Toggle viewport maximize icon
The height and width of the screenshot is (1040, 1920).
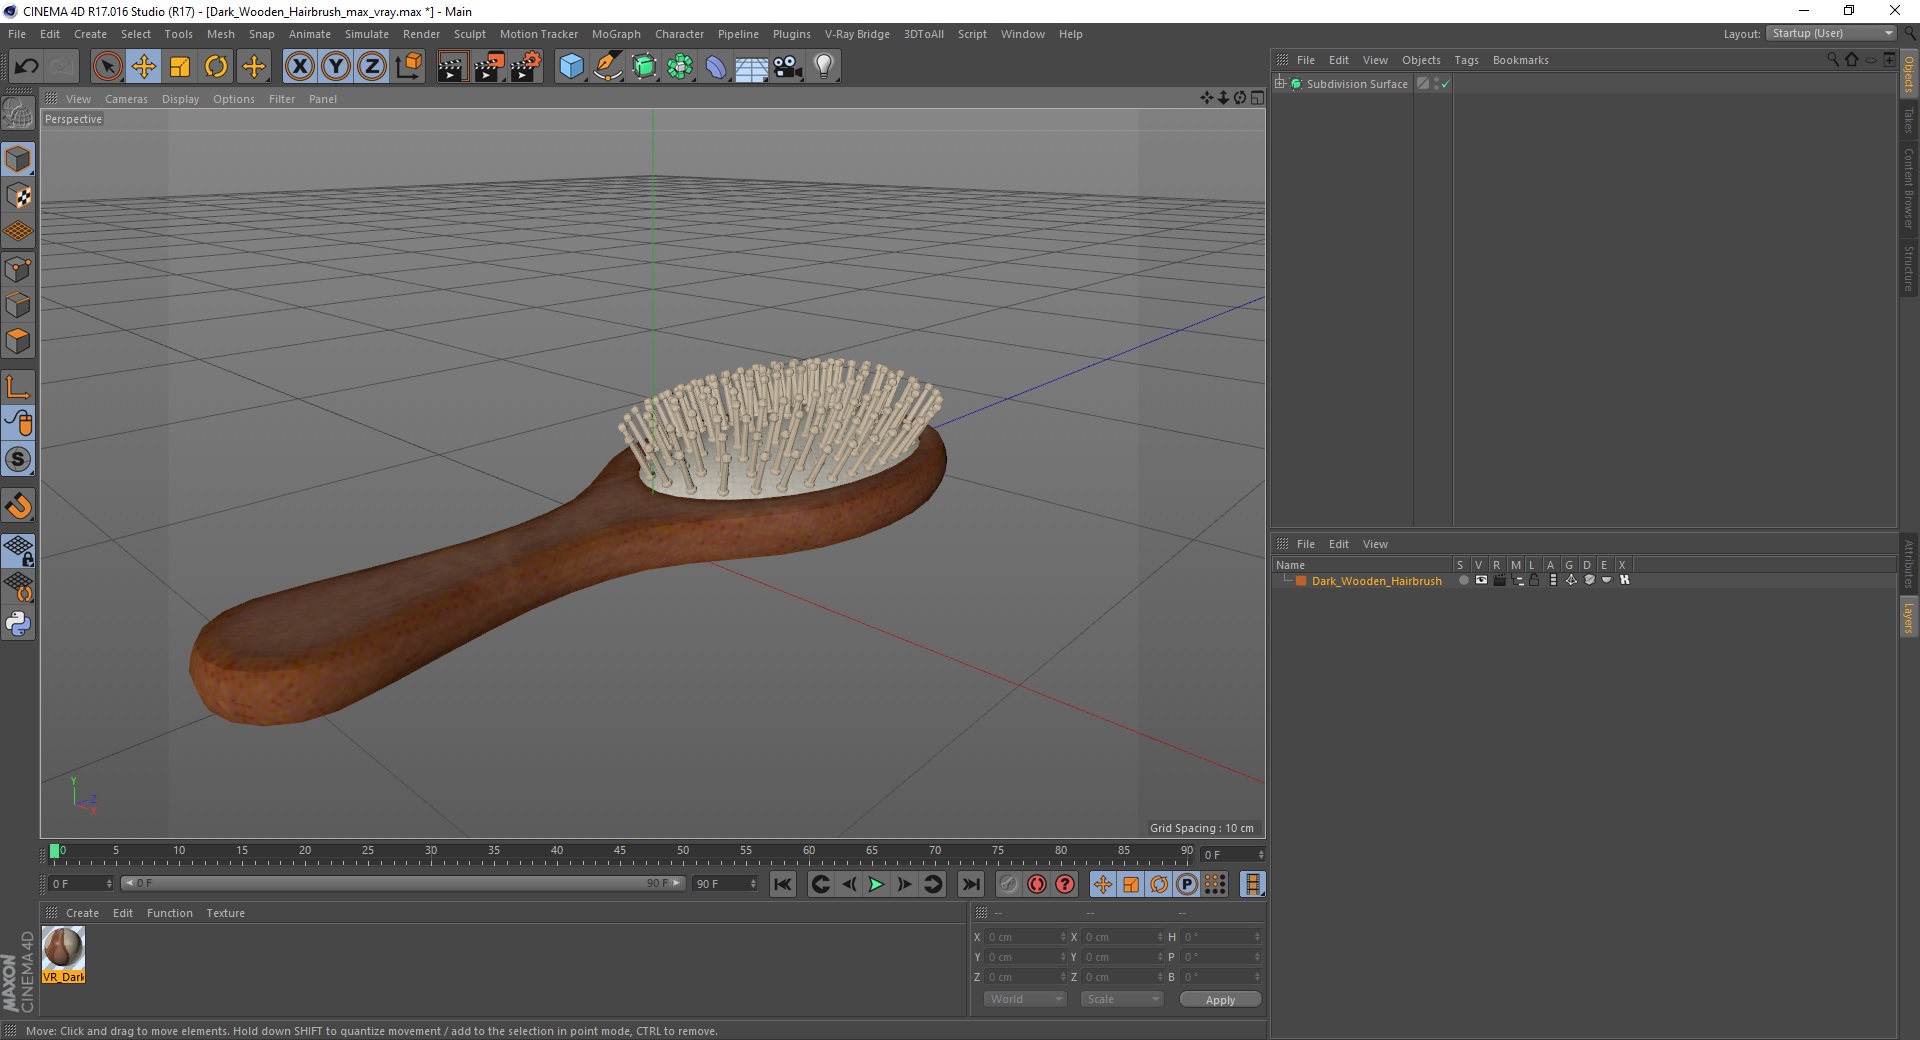[x=1257, y=98]
